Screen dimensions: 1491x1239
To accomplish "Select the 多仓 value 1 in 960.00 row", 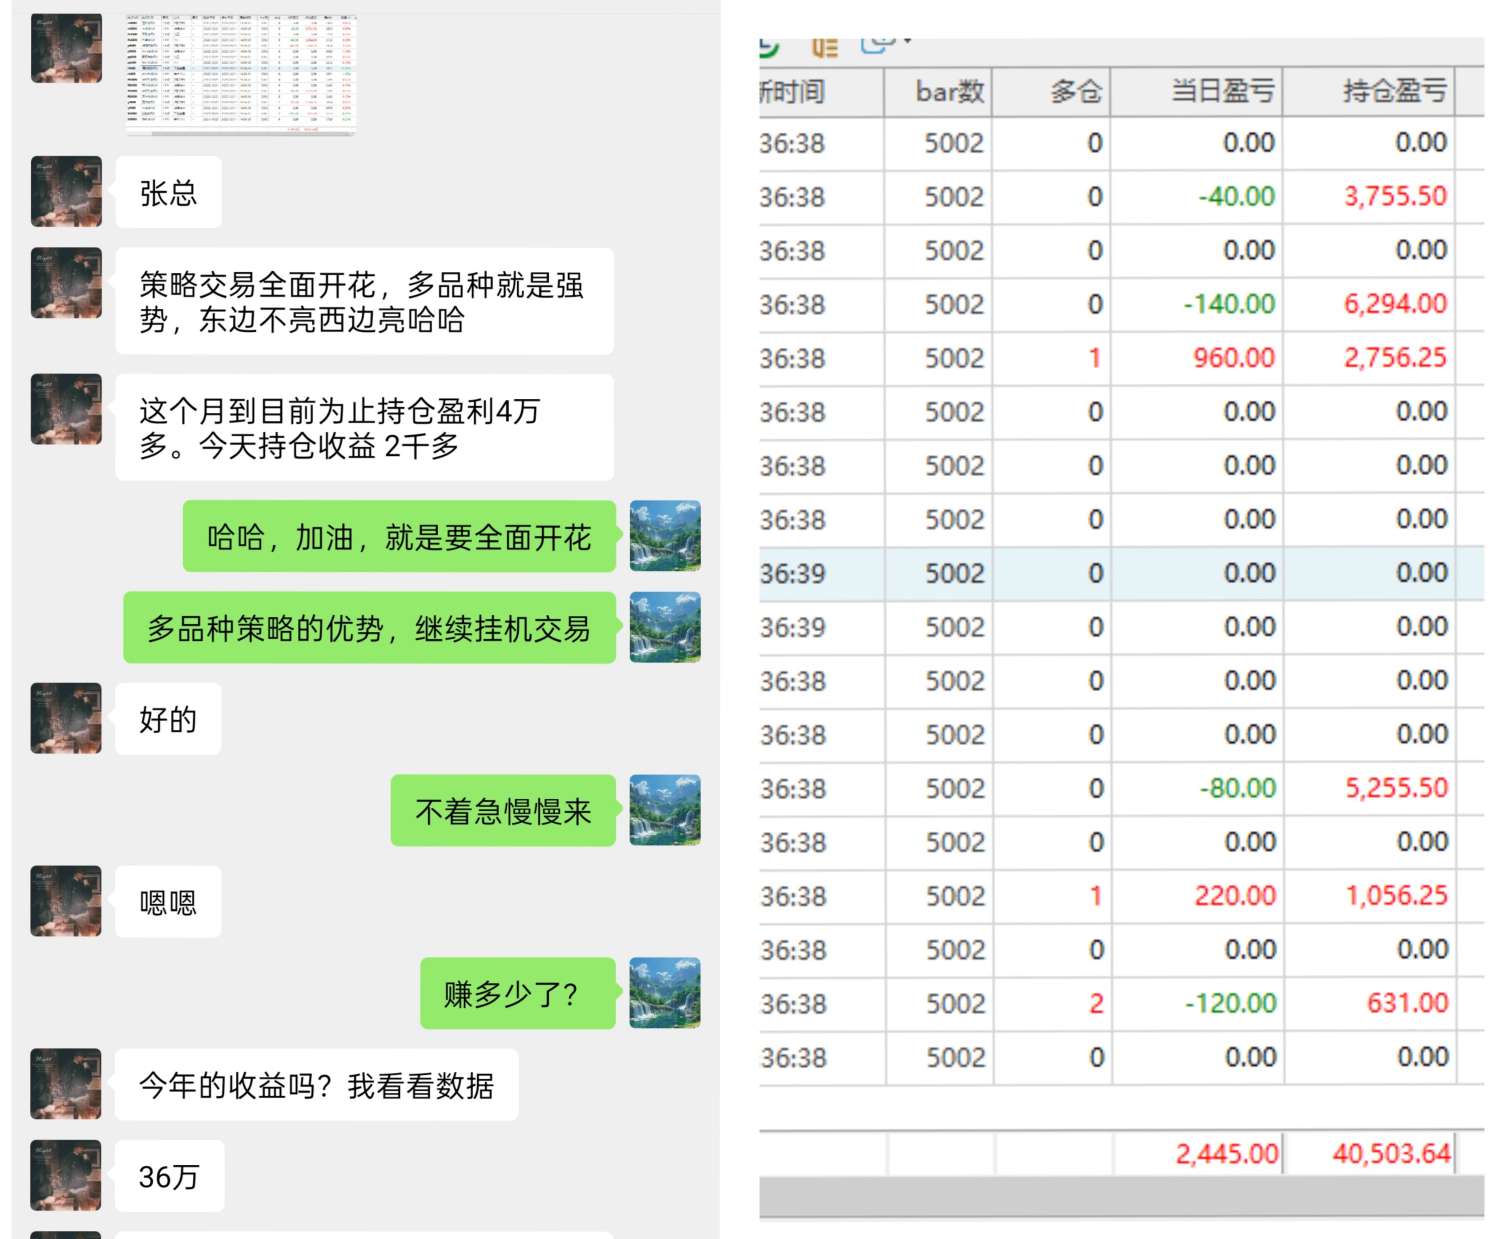I will tap(1051, 358).
